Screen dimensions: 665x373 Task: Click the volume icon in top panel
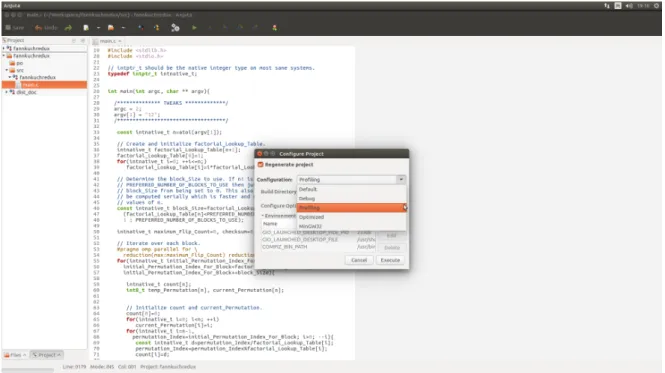tap(629, 6)
